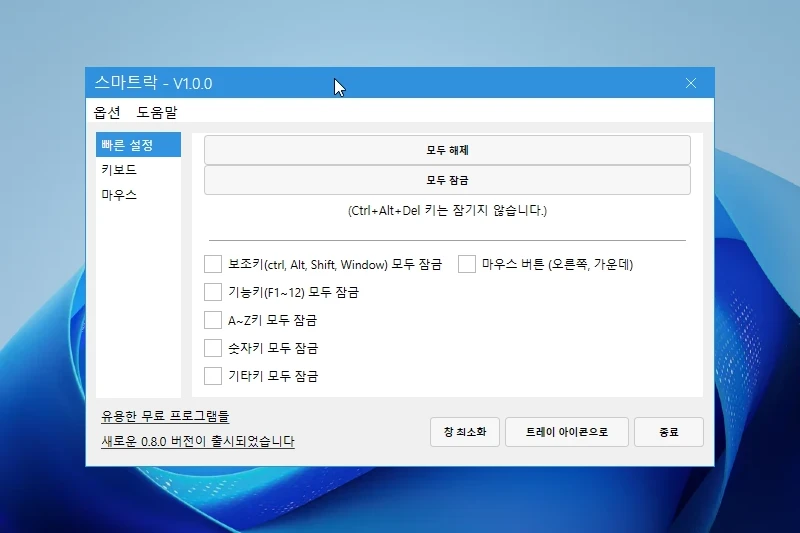800x533 pixels.
Task: Switch to the 마우스 section
Action: click(138, 194)
